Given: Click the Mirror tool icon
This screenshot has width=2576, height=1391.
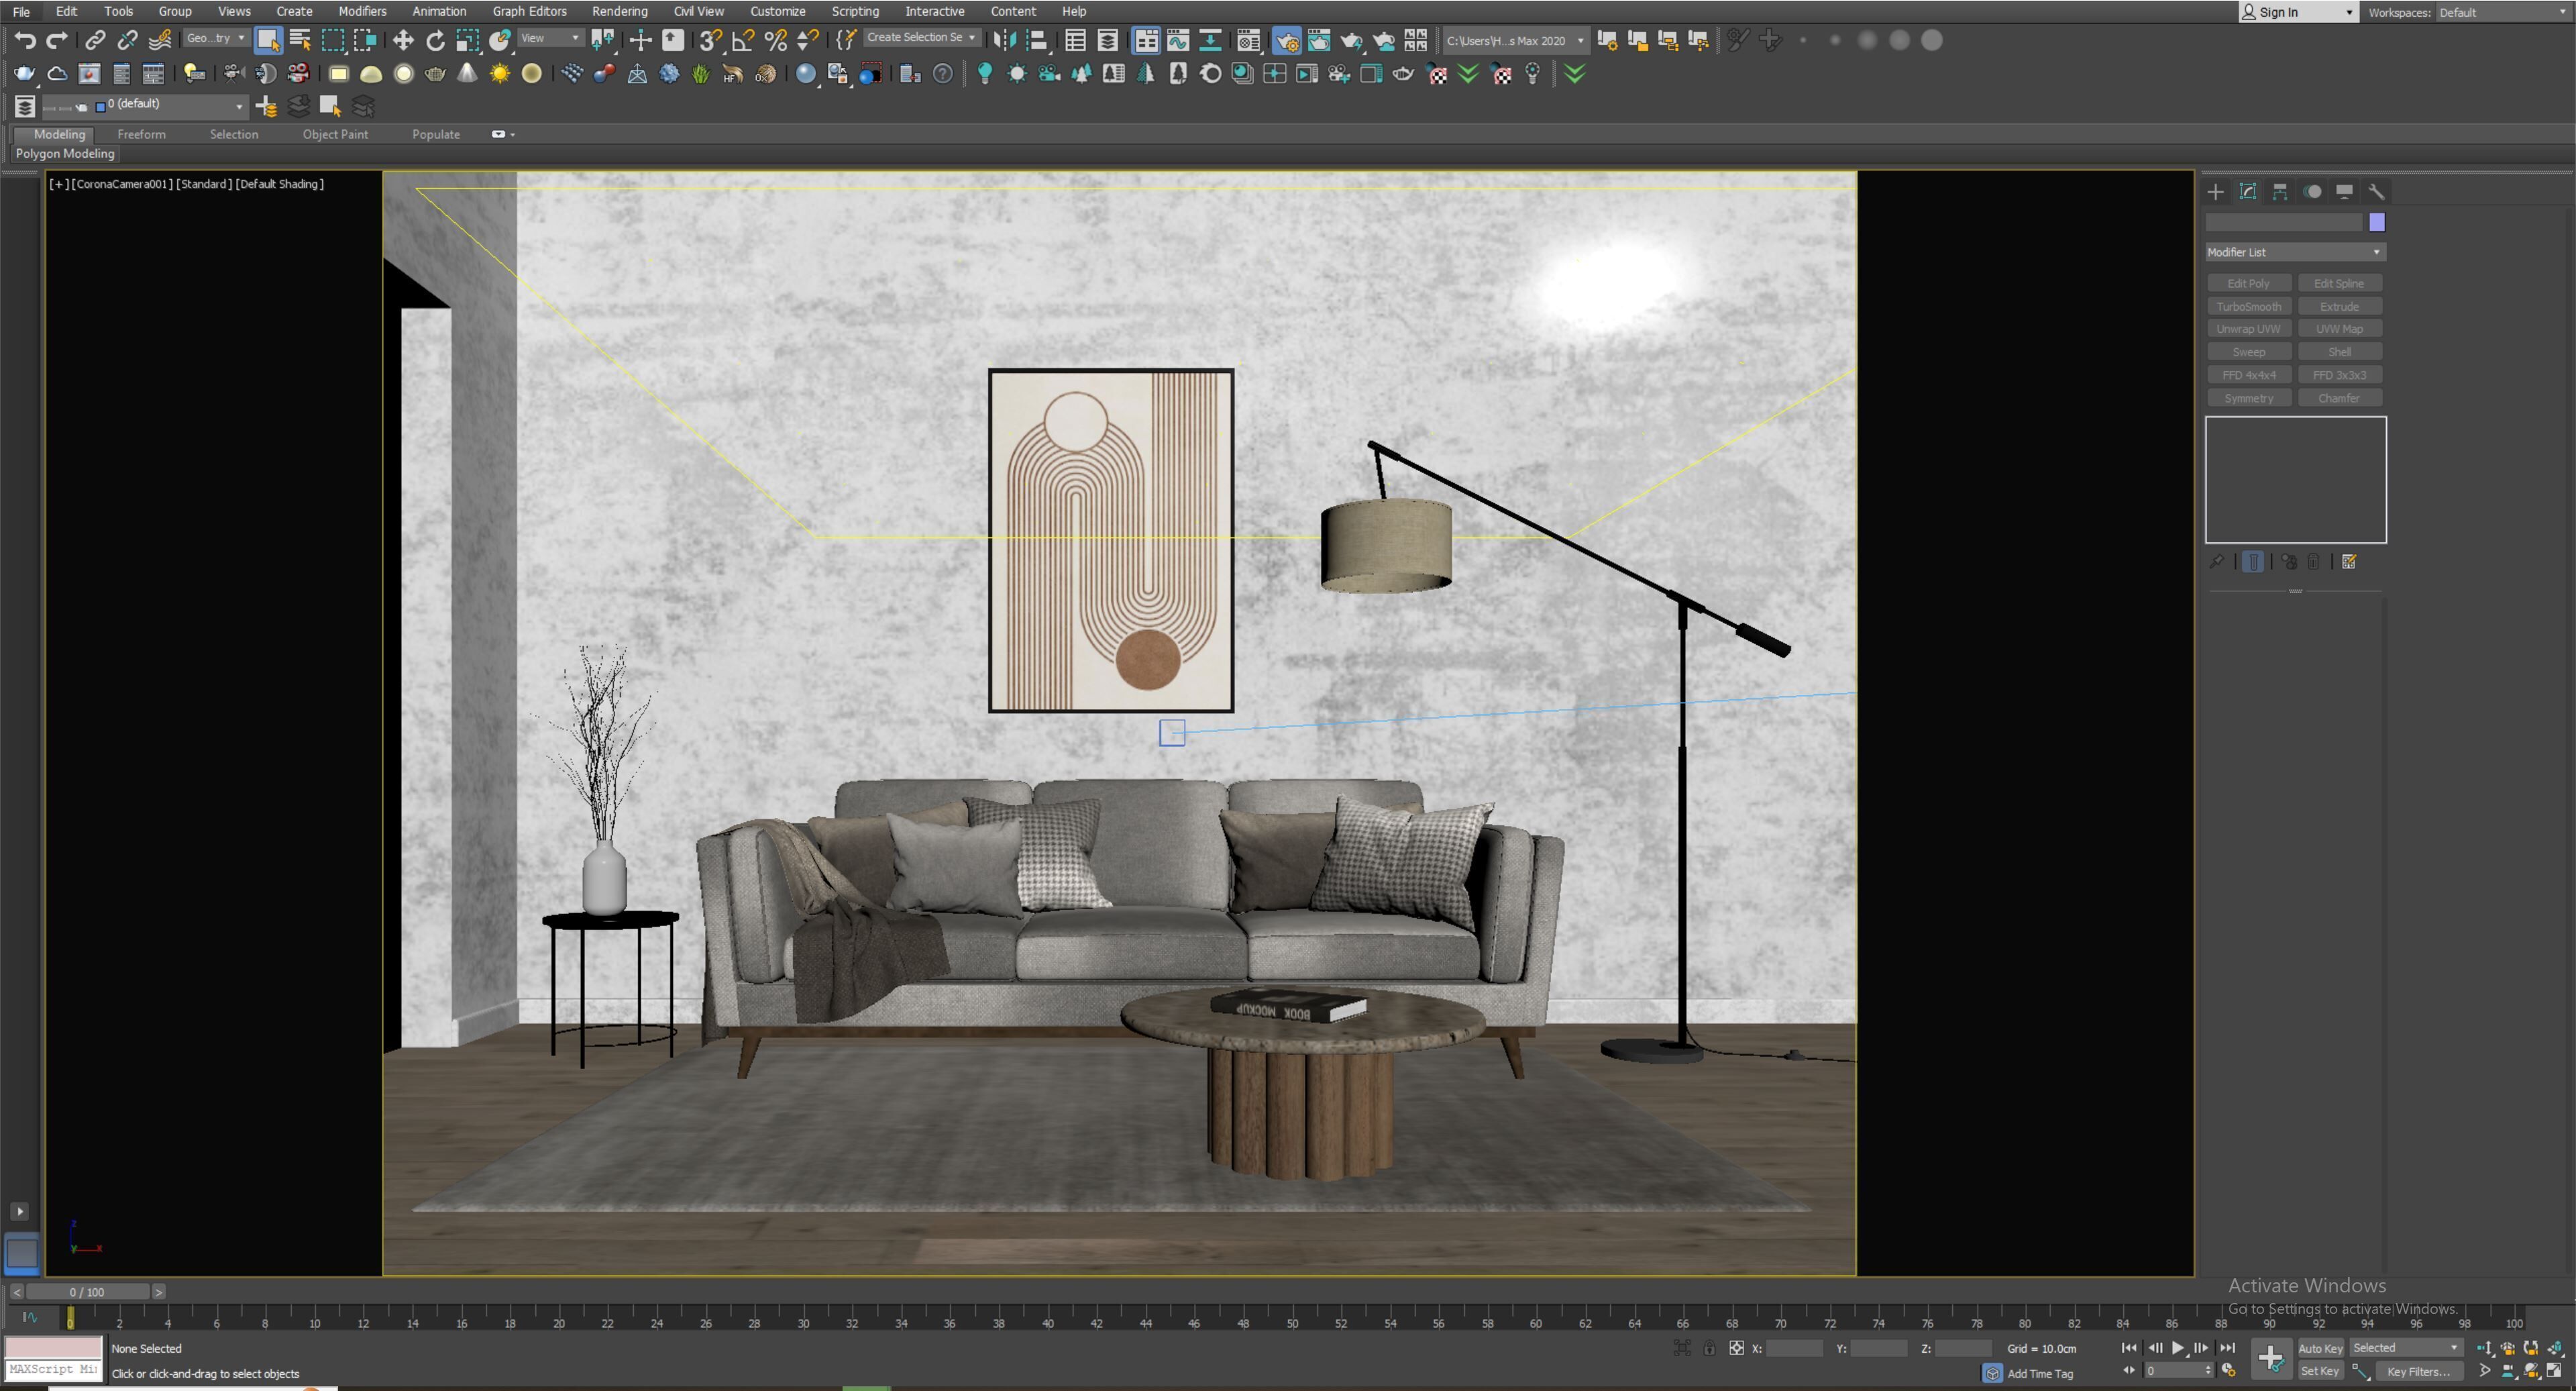Looking at the screenshot, I should (1004, 40).
